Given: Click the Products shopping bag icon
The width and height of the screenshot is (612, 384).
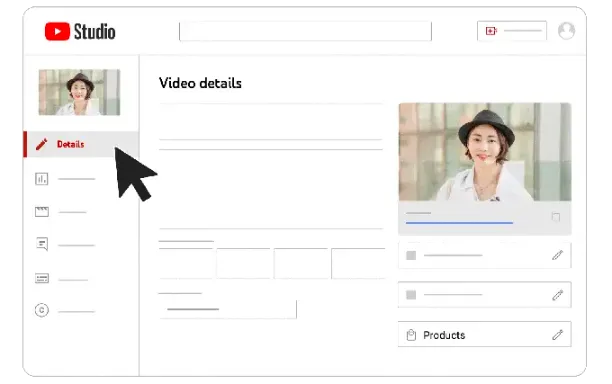Looking at the screenshot, I should pyautogui.click(x=411, y=335).
